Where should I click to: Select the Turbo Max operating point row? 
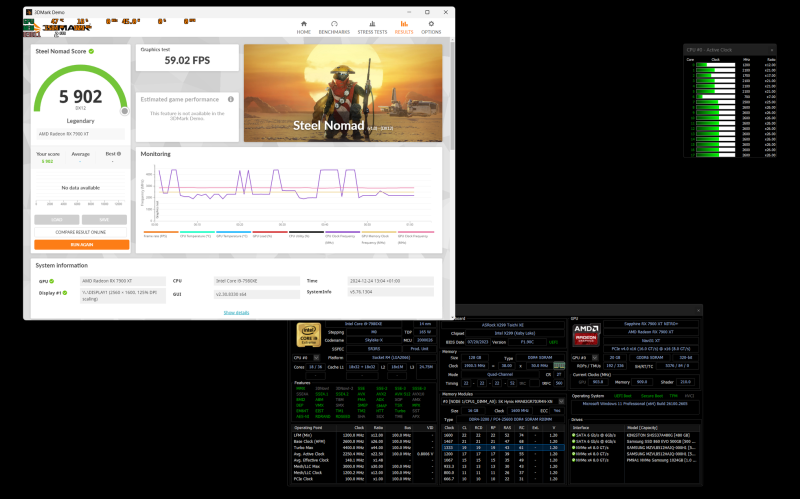point(365,447)
